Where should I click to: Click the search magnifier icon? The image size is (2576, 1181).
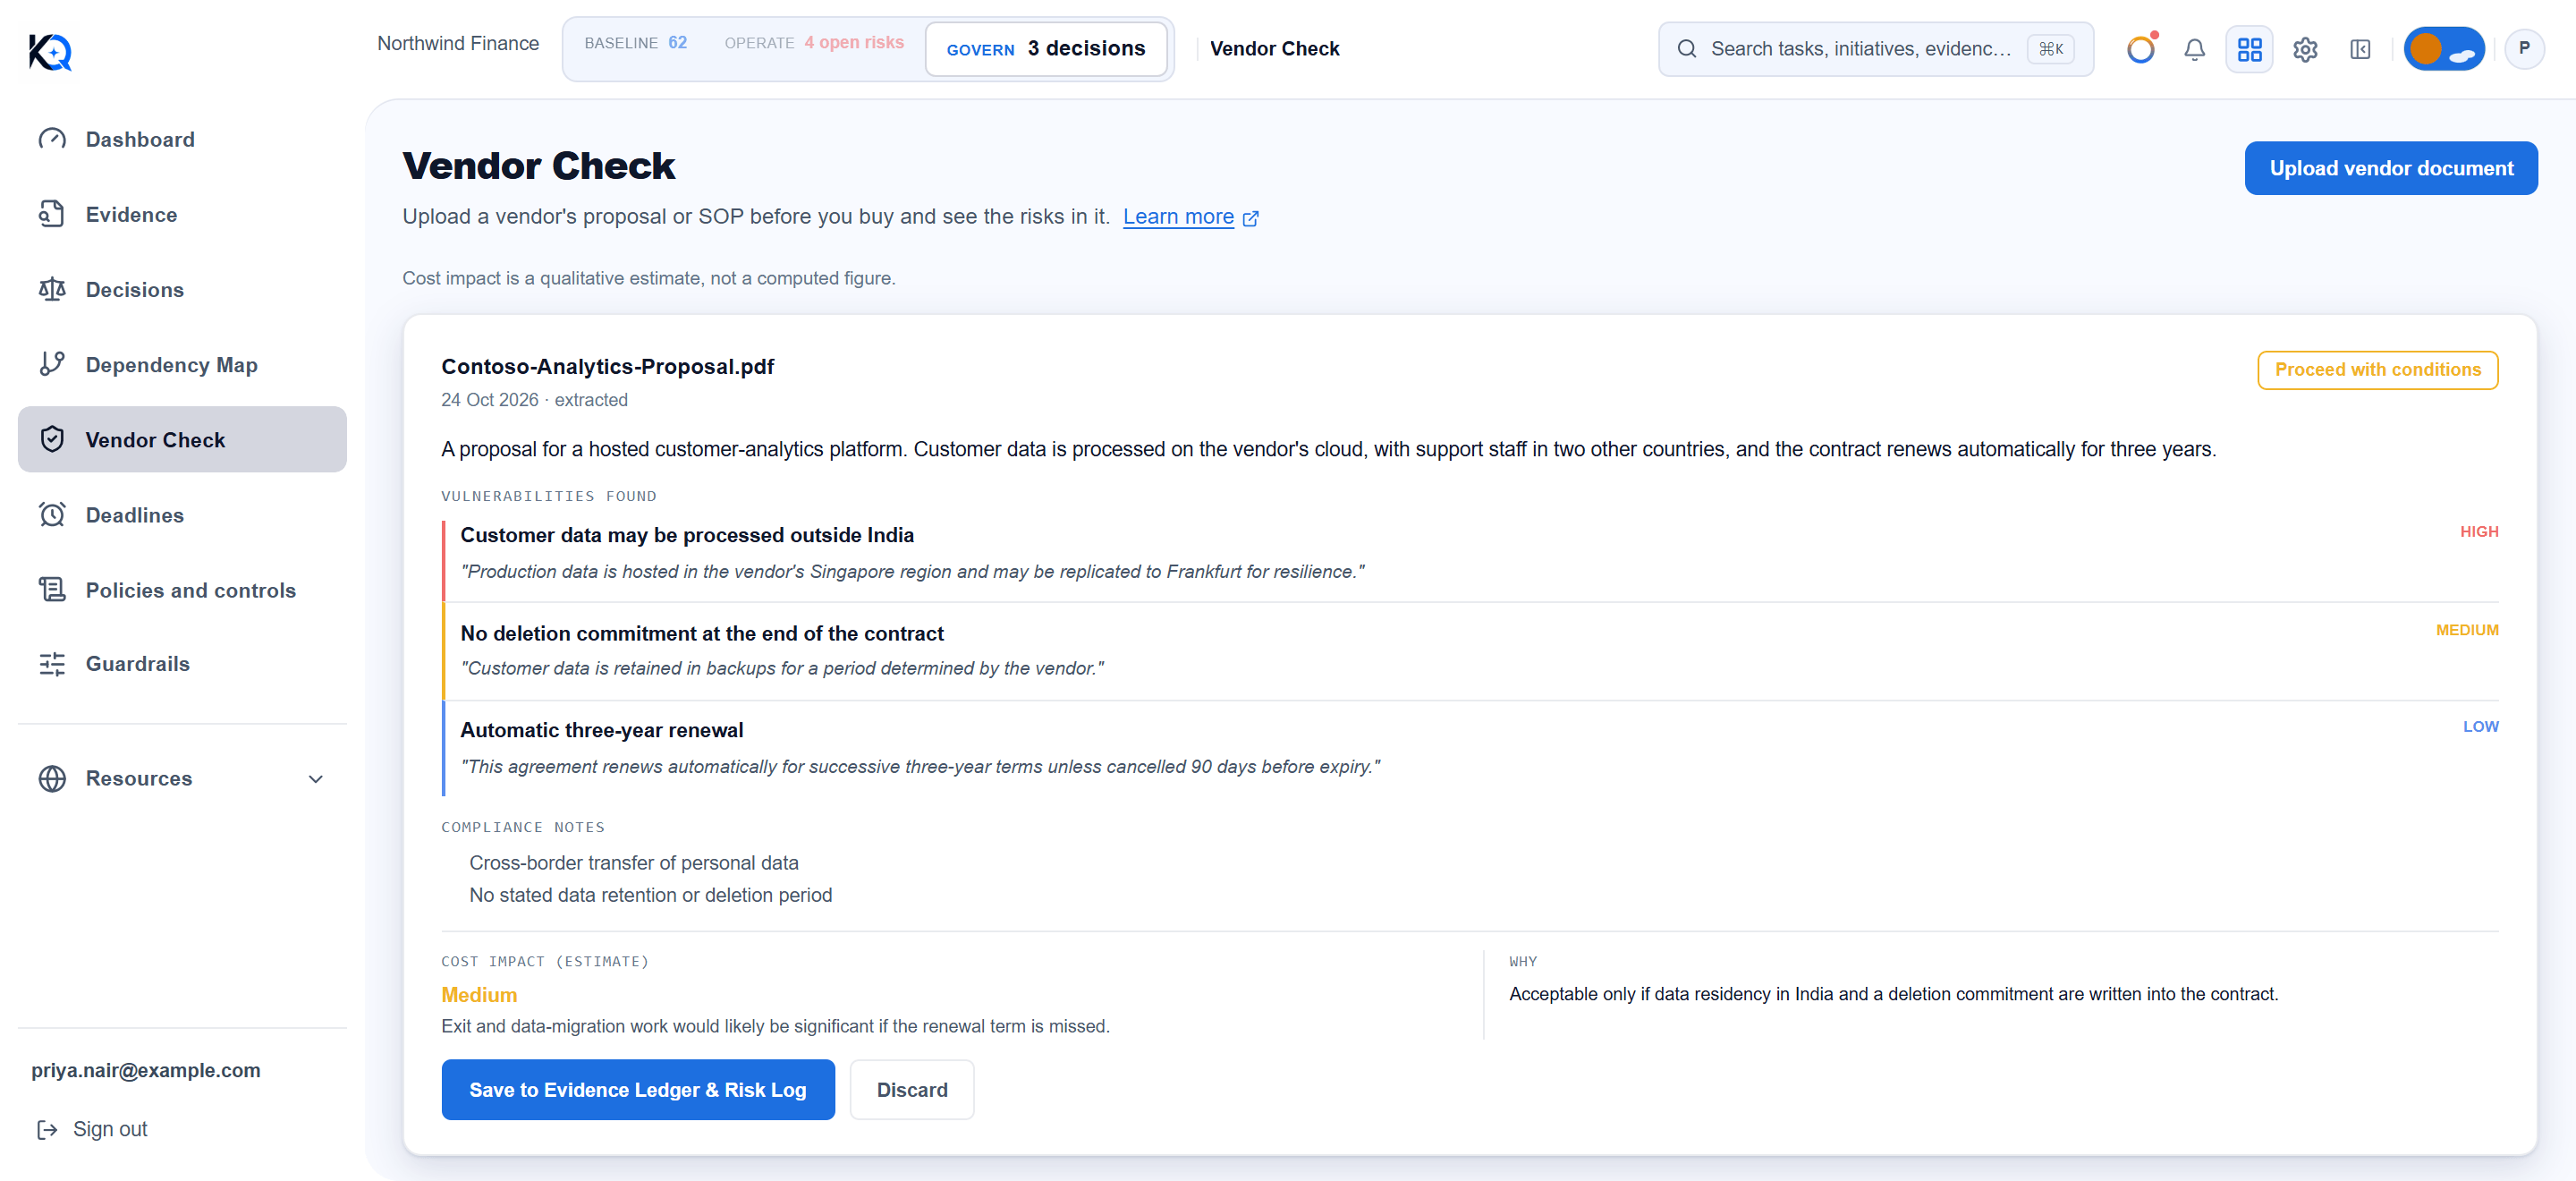(x=1686, y=49)
